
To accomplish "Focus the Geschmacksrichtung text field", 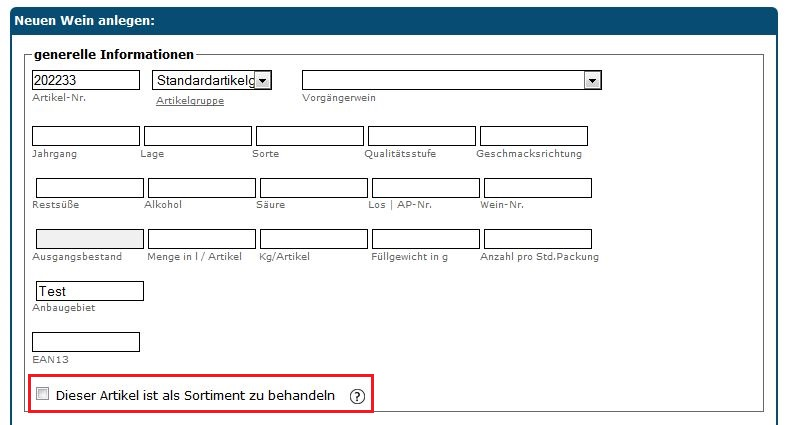I will [x=534, y=136].
